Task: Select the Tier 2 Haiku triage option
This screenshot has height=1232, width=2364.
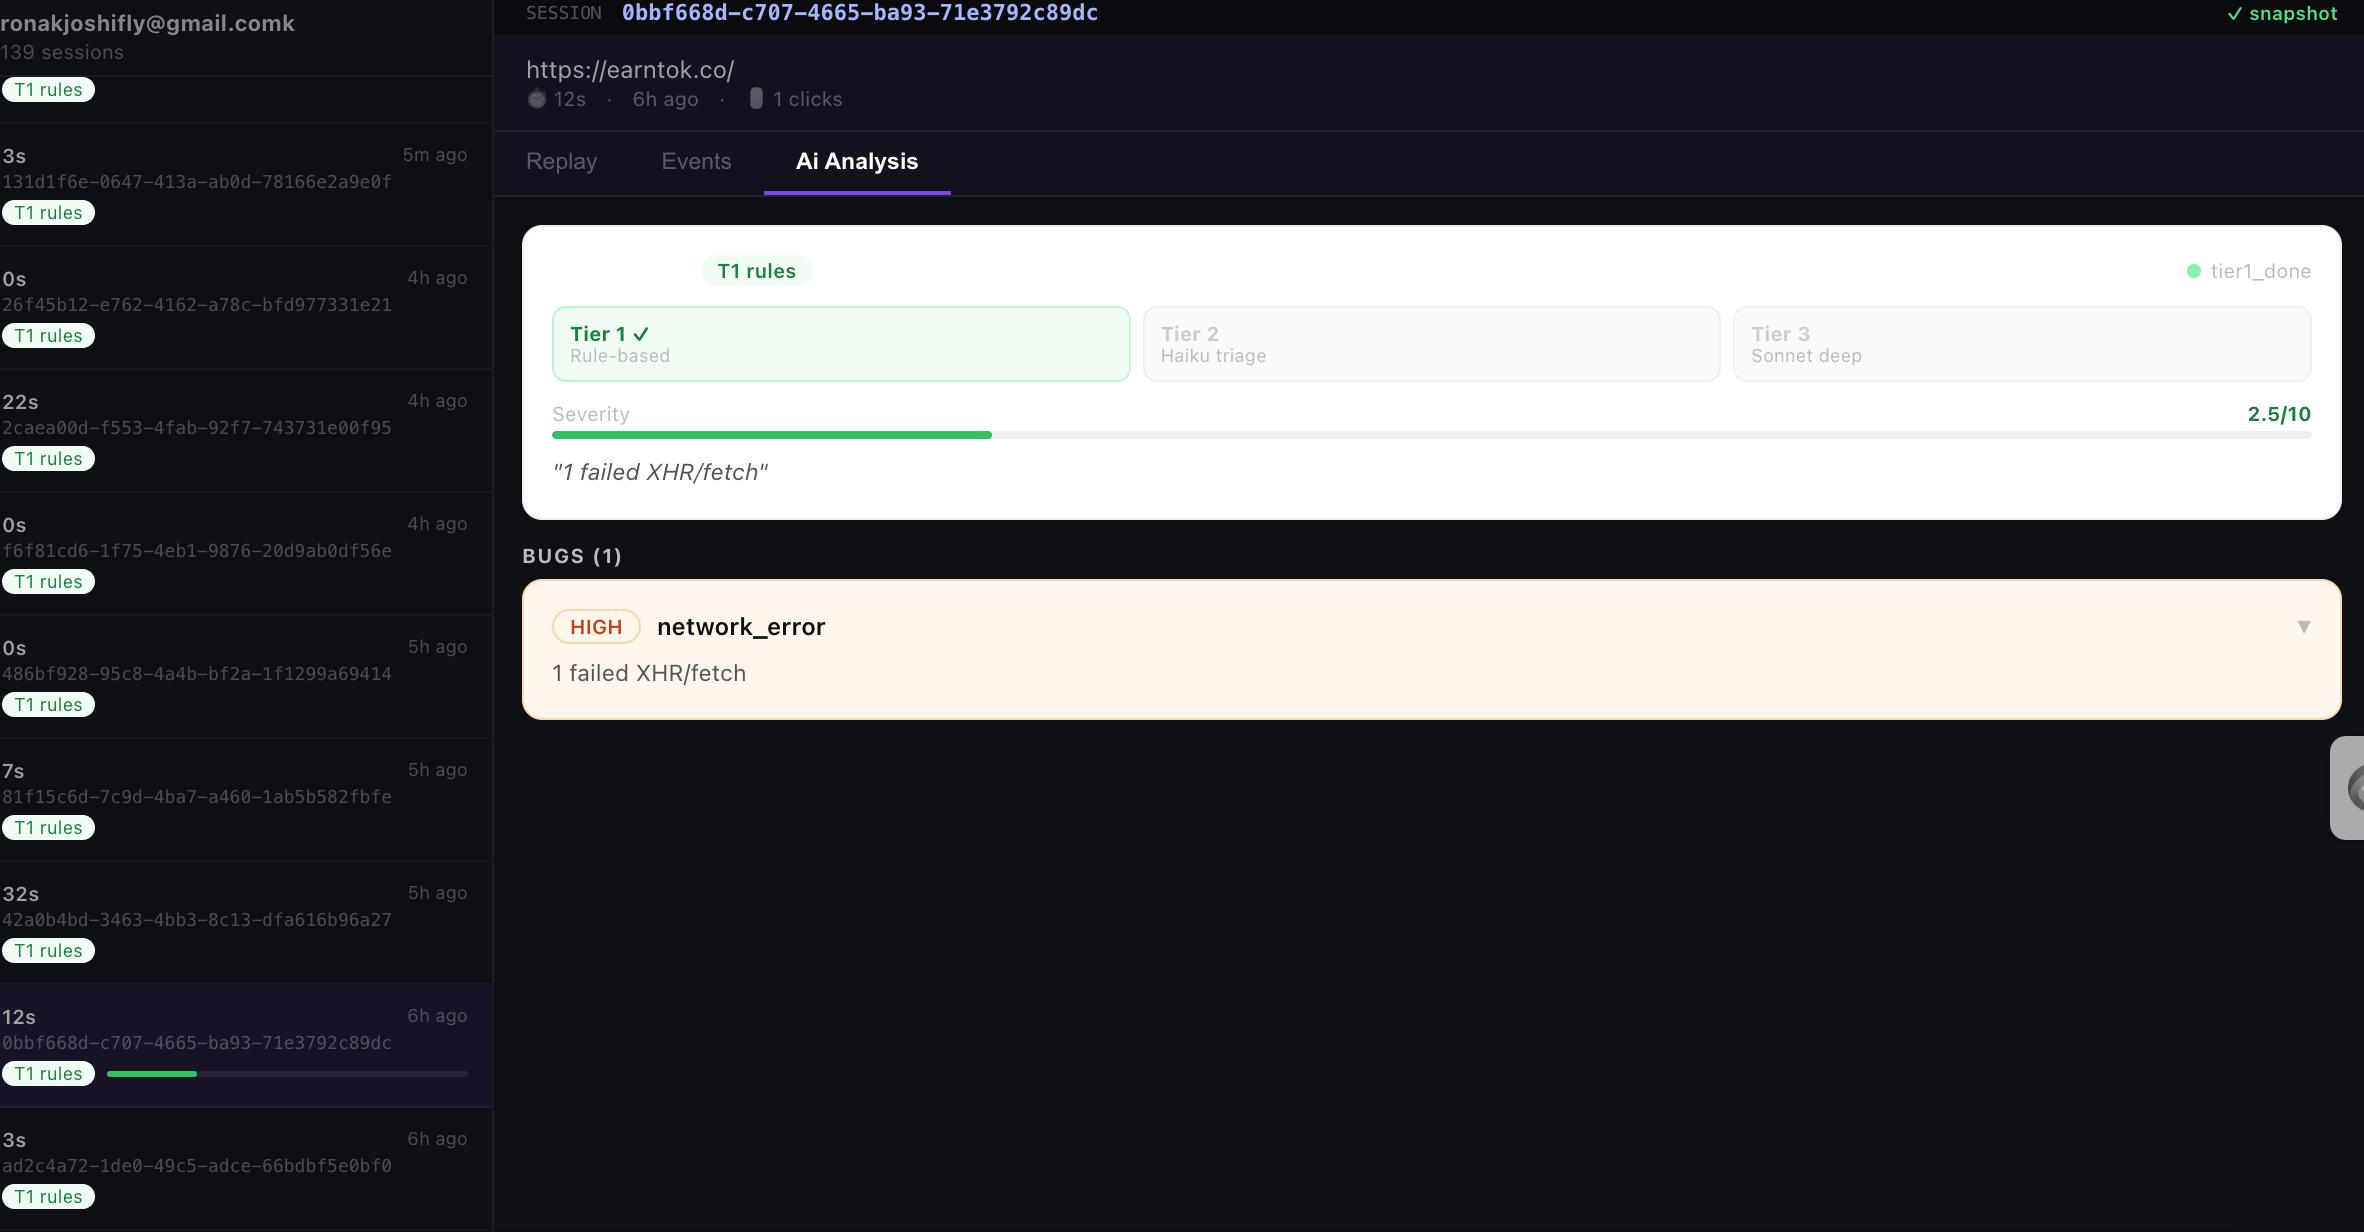Action: point(1431,344)
